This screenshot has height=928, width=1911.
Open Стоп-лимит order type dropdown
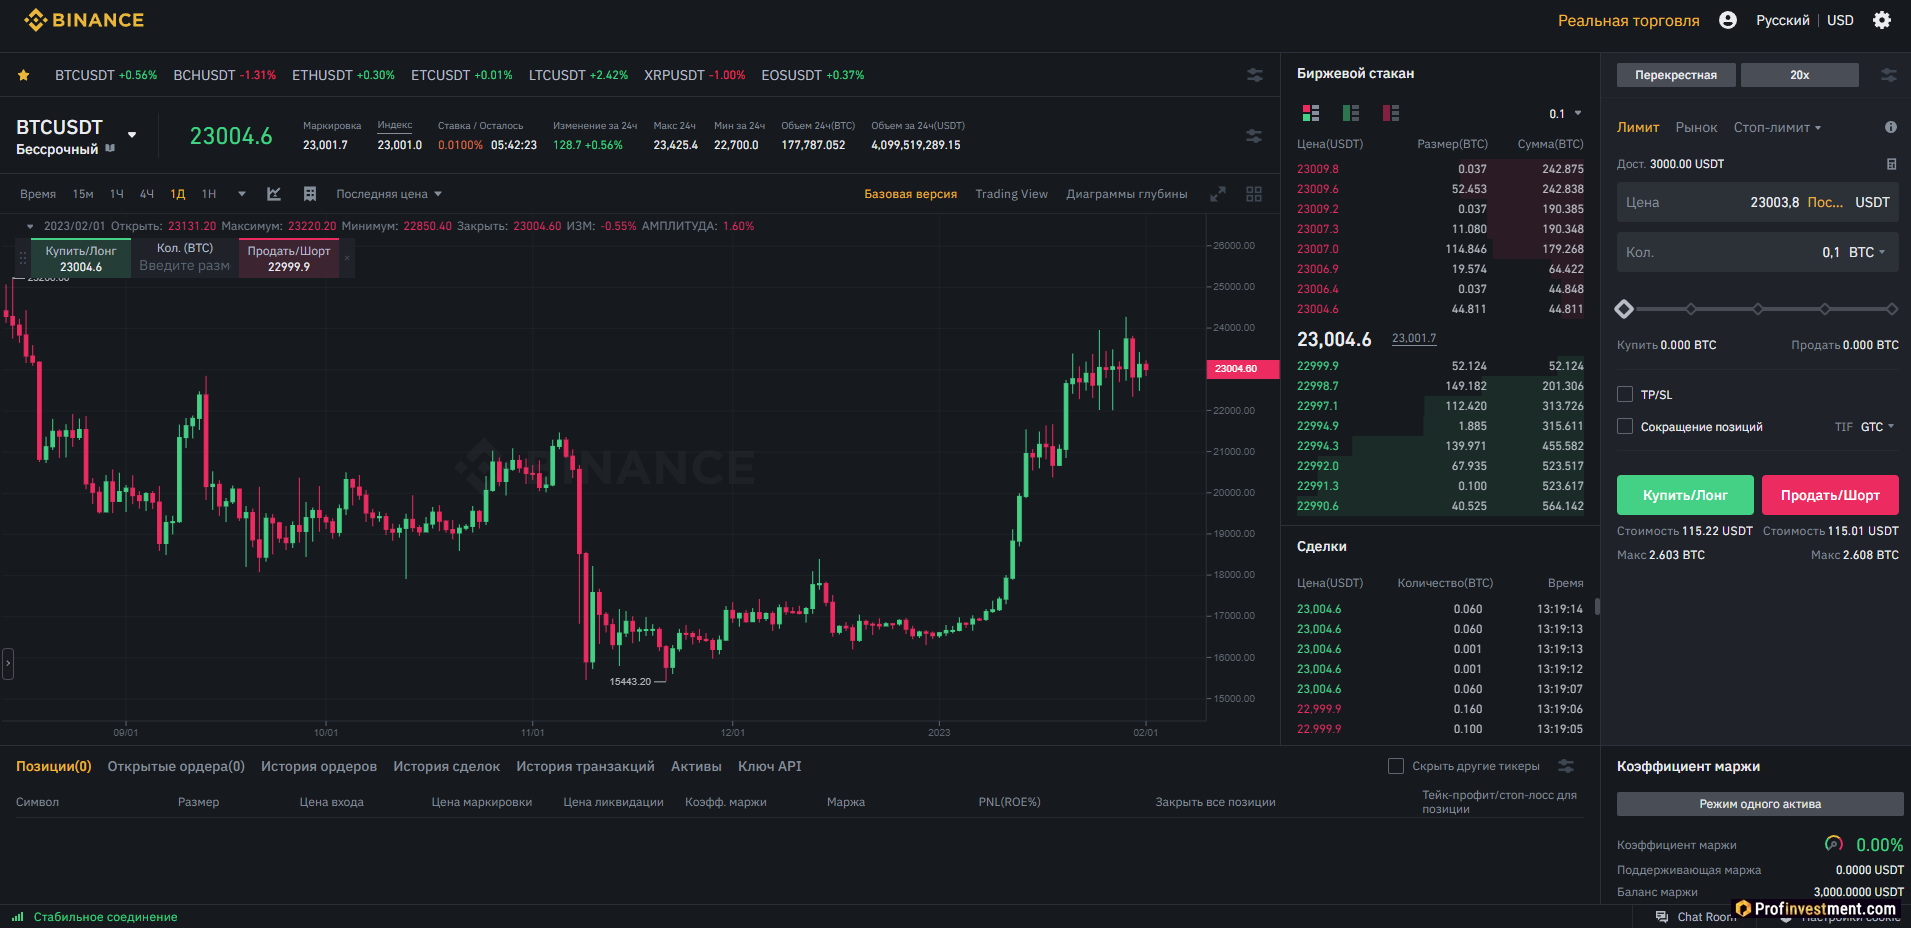pos(1777,127)
